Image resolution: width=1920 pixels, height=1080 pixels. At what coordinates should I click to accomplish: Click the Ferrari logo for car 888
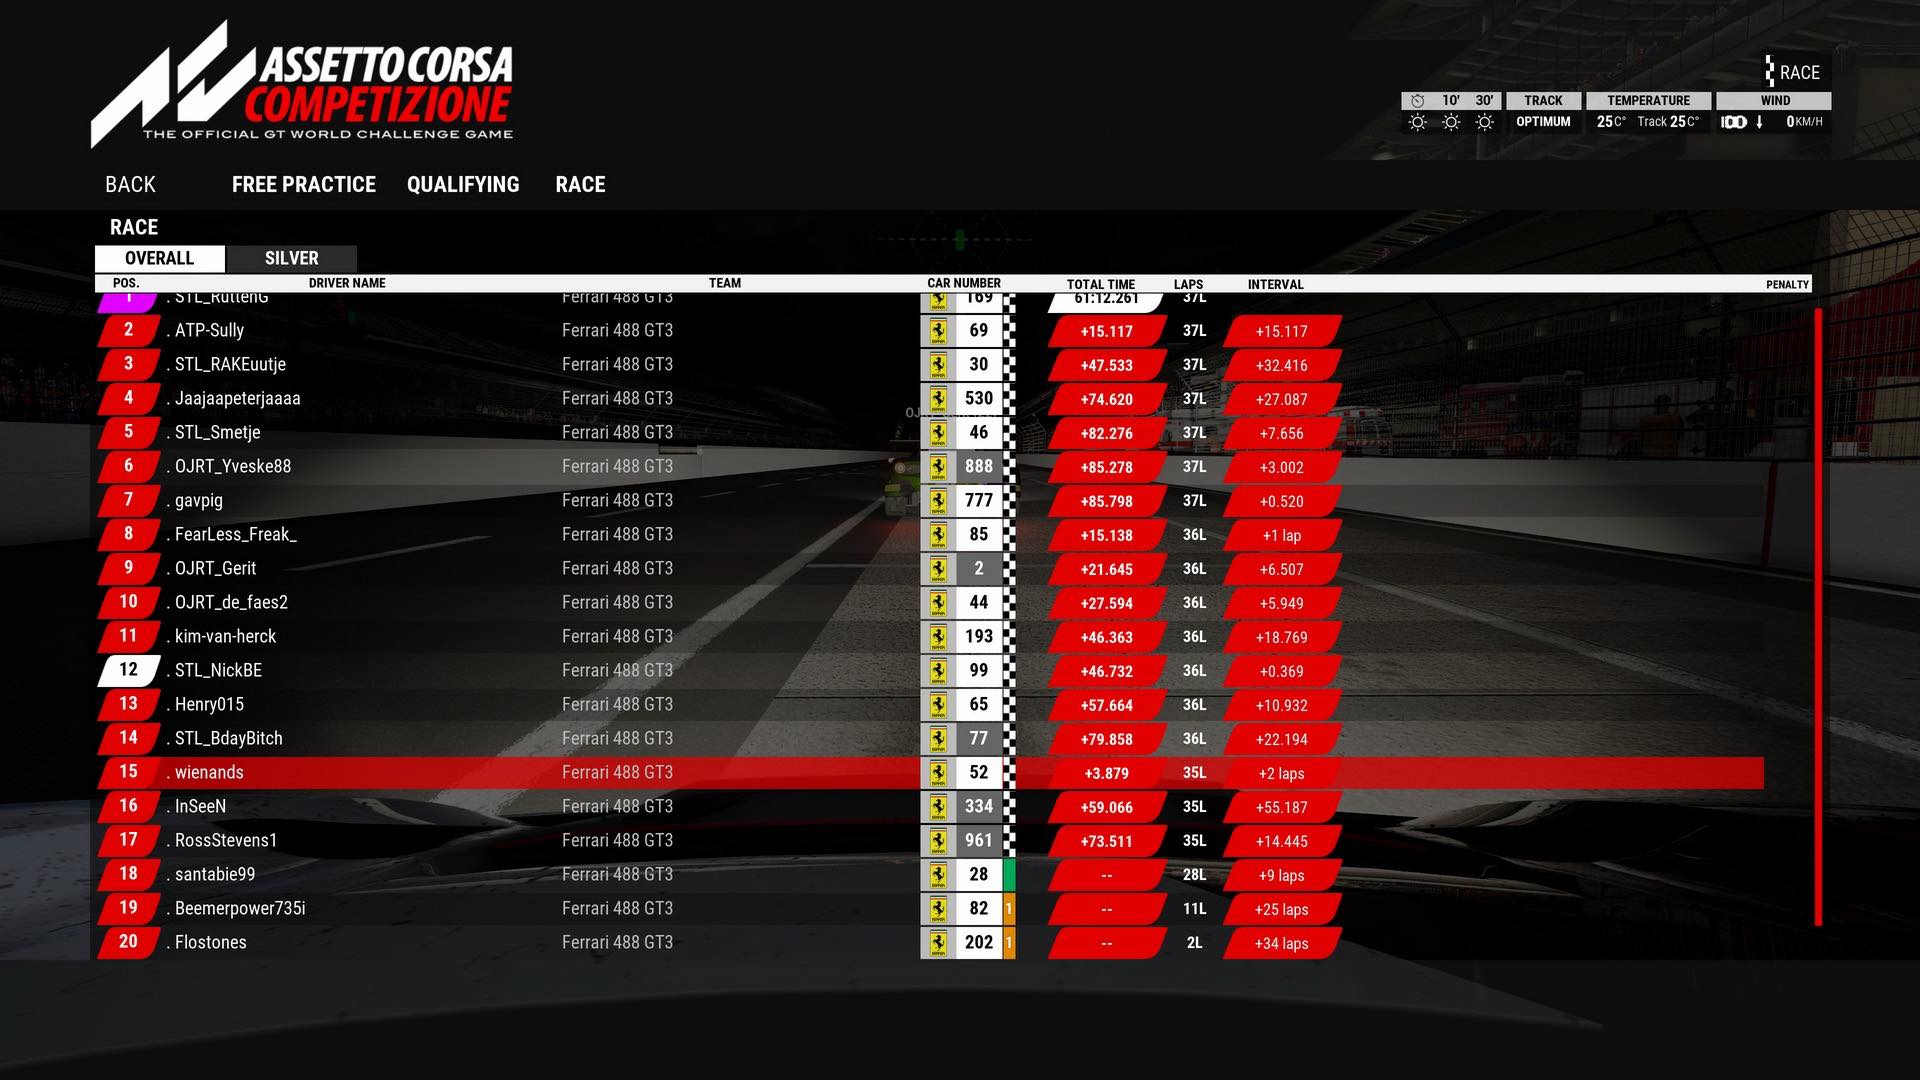(938, 467)
